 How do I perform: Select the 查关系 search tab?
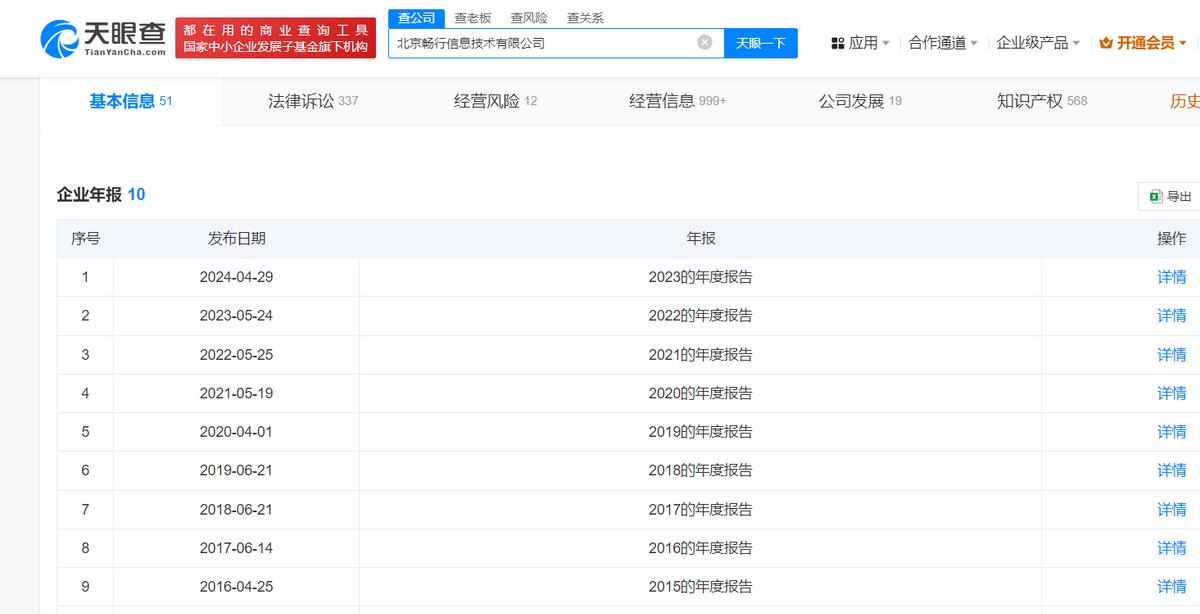coord(585,18)
